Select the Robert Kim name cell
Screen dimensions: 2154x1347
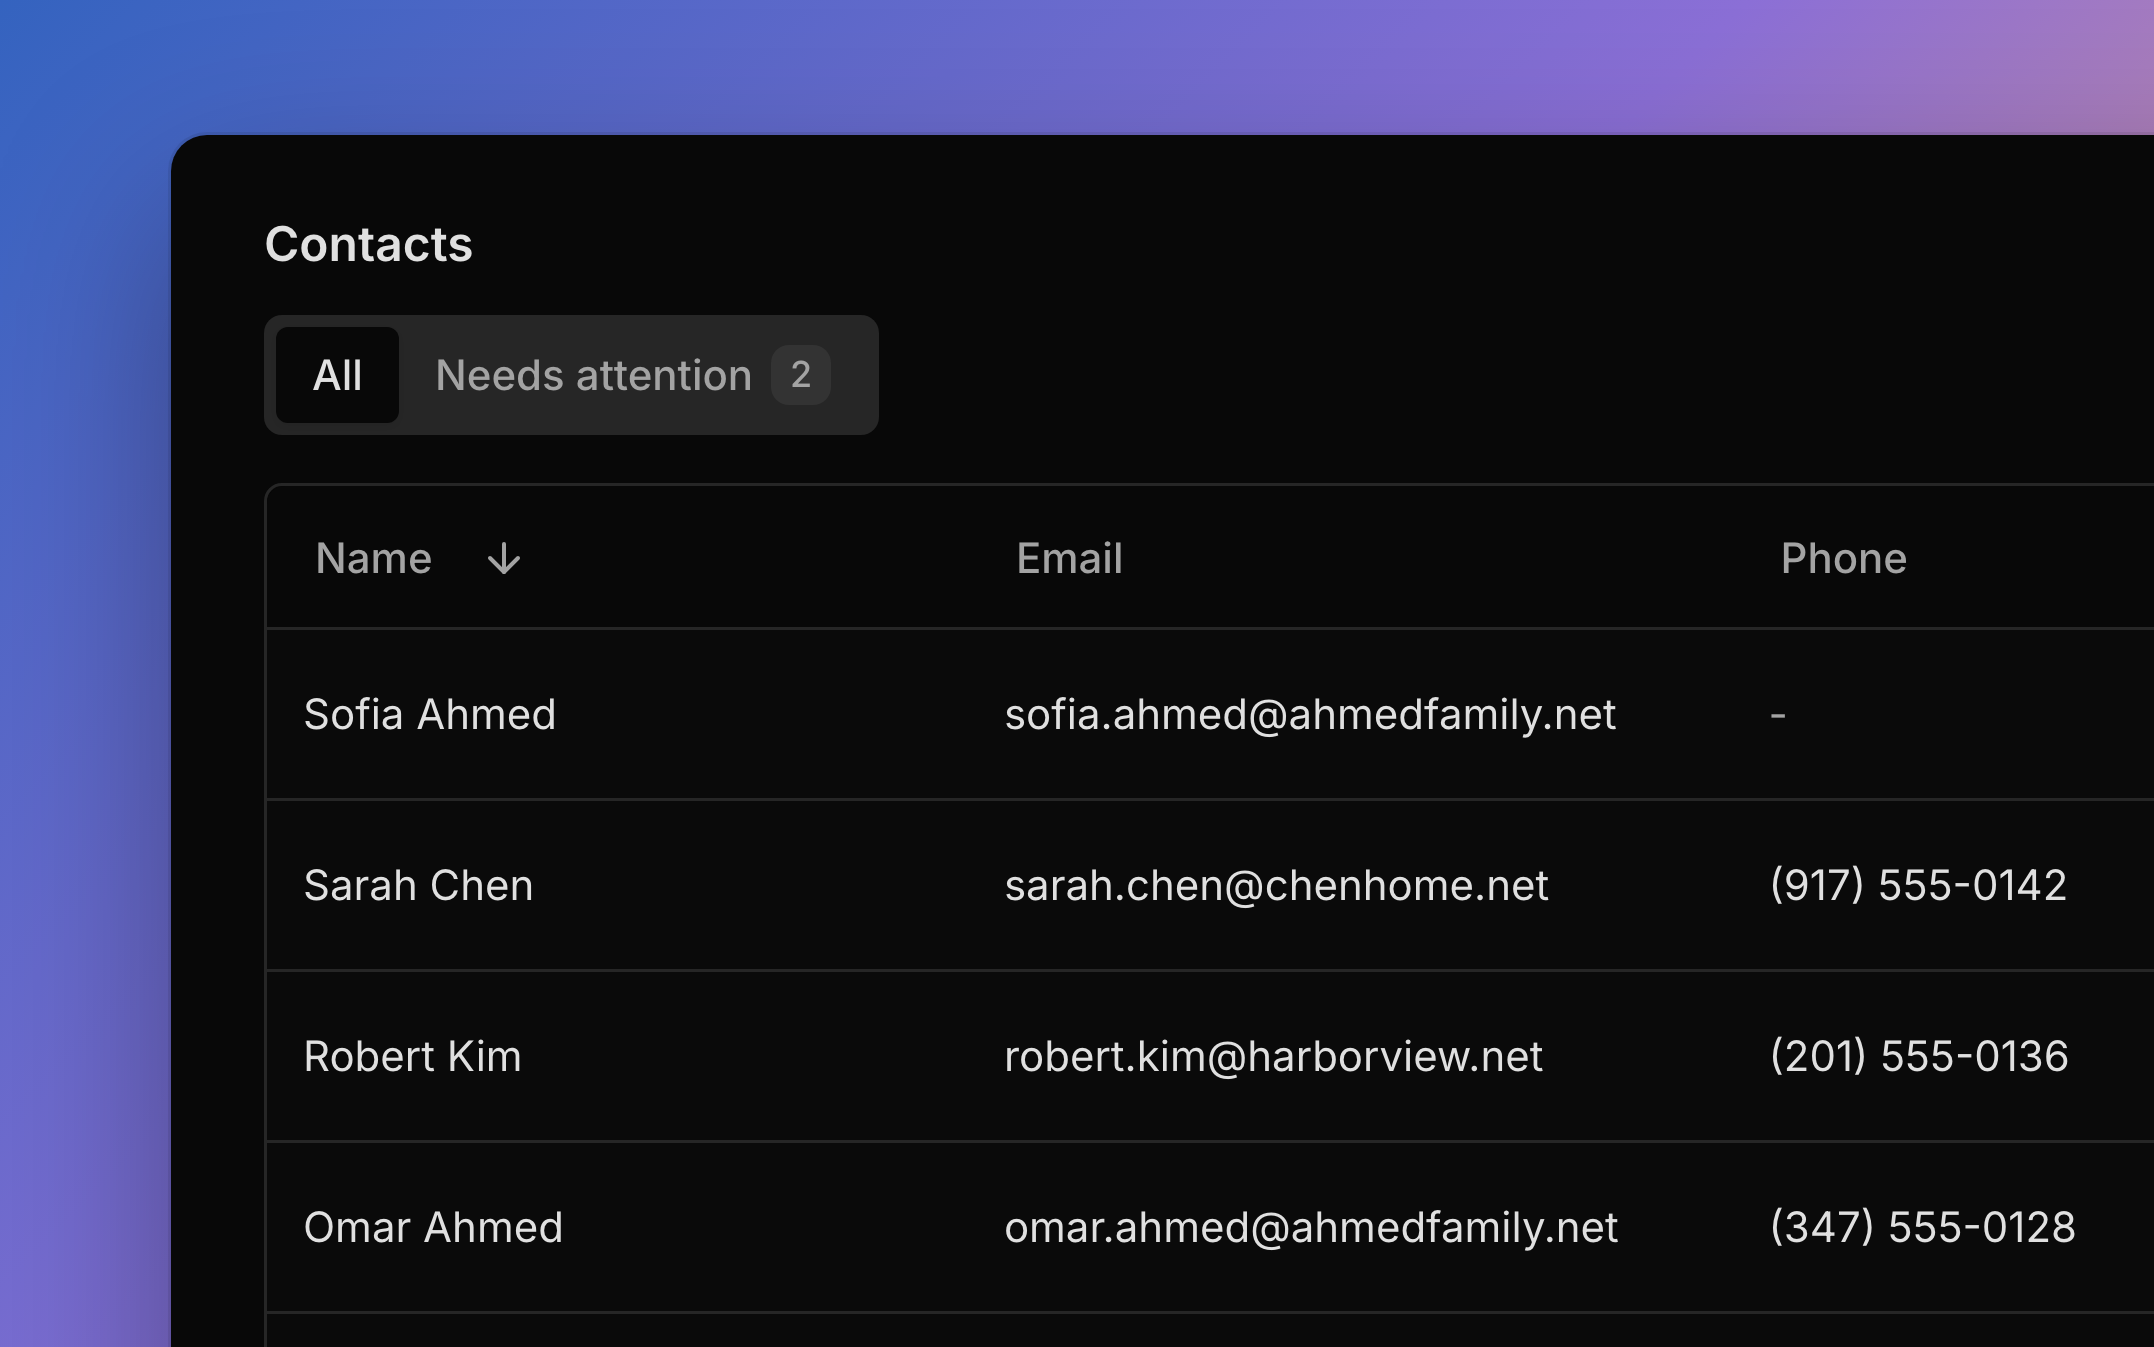412,1056
